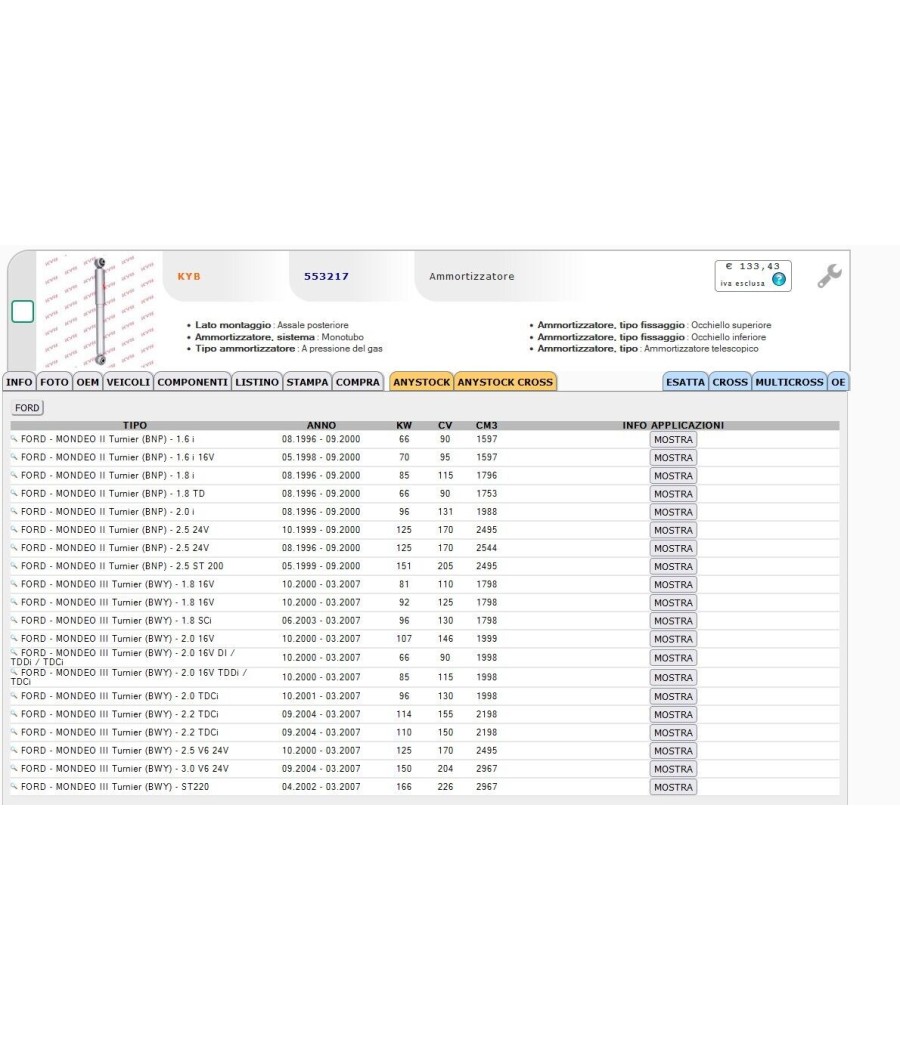Image resolution: width=900 pixels, height=1050 pixels.
Task: Click part number 553217
Action: pos(326,276)
